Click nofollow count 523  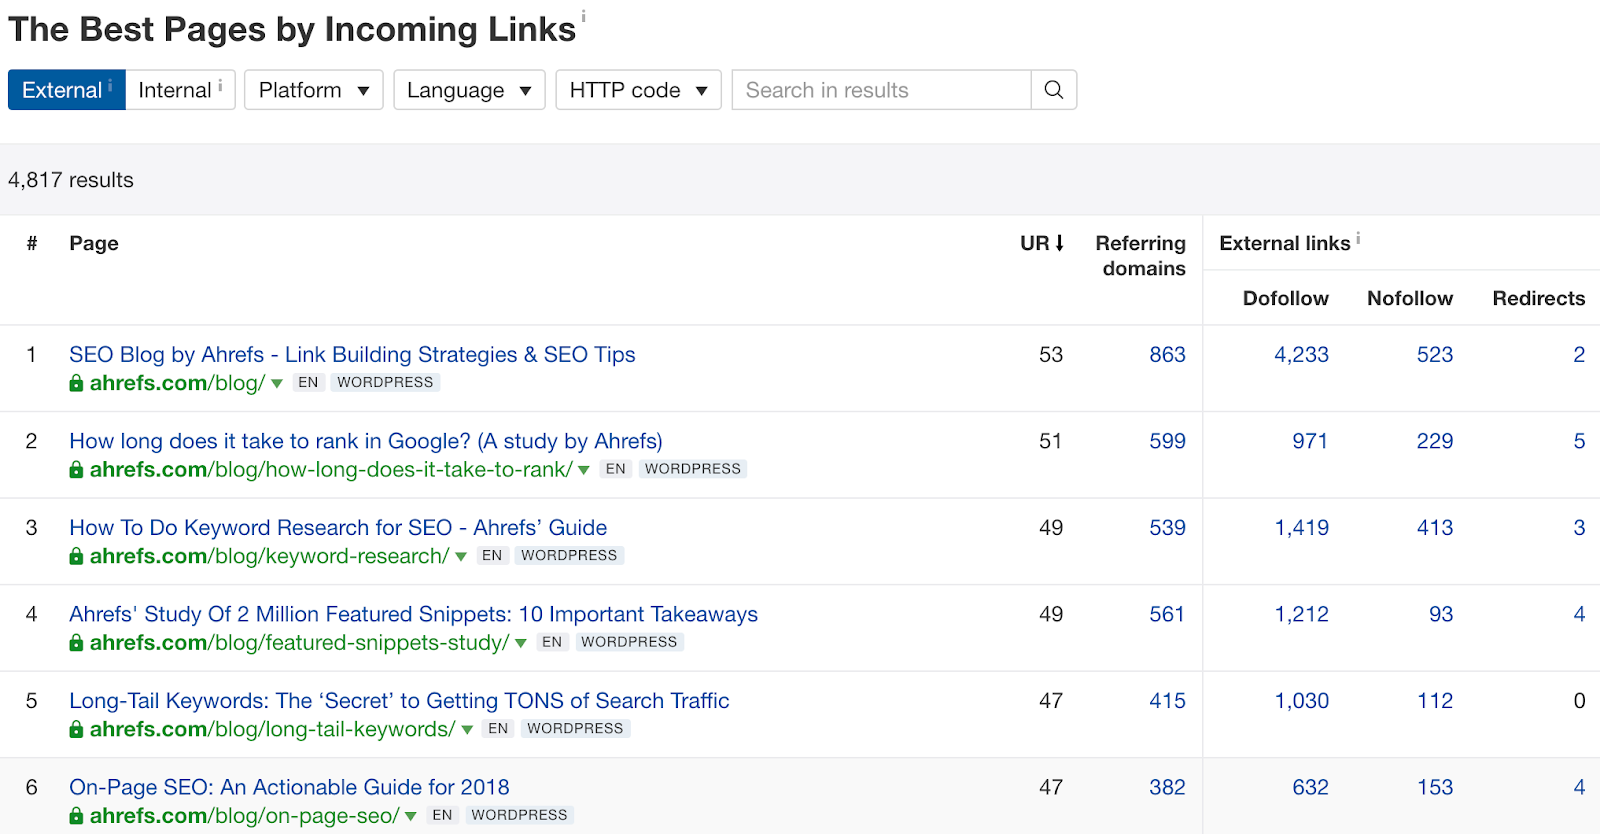pyautogui.click(x=1435, y=355)
